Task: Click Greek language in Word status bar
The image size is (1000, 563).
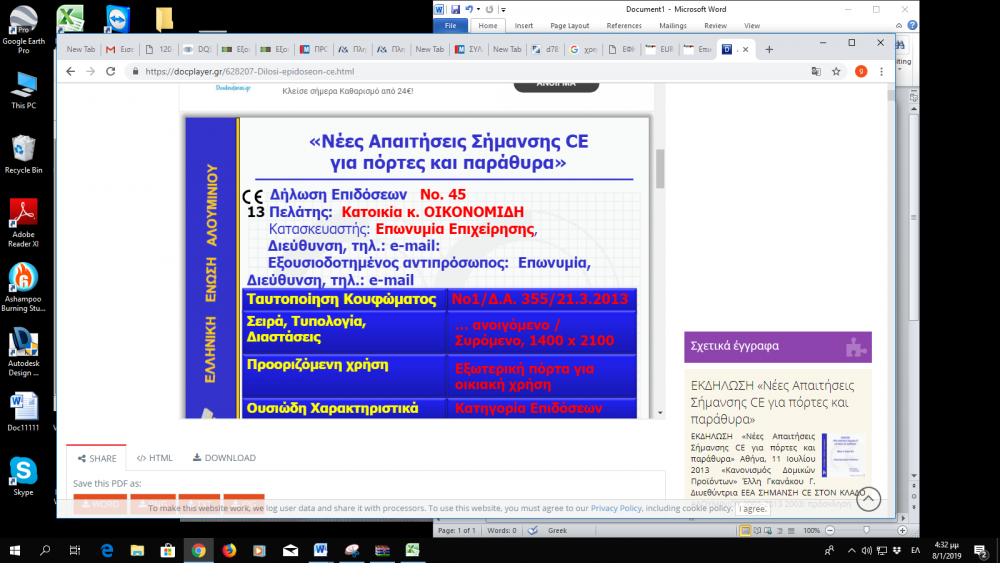Action: [x=557, y=530]
